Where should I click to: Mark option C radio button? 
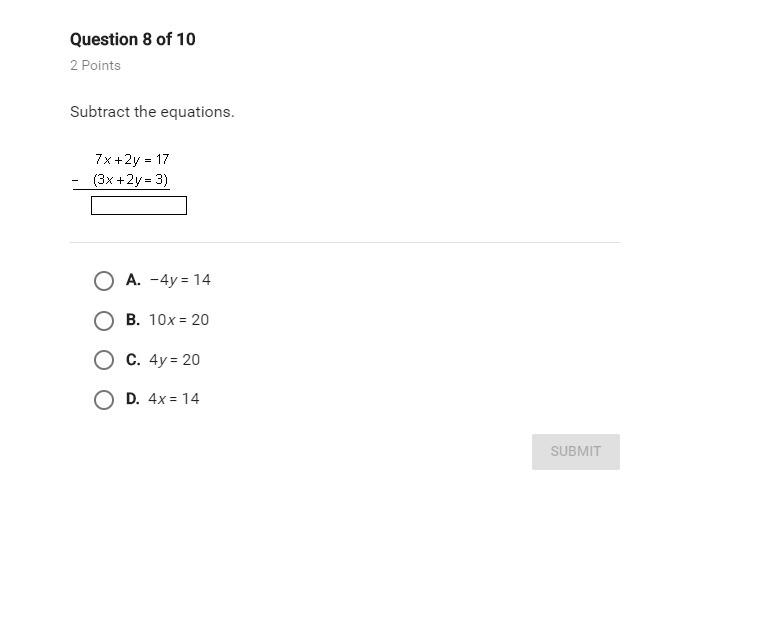point(104,360)
